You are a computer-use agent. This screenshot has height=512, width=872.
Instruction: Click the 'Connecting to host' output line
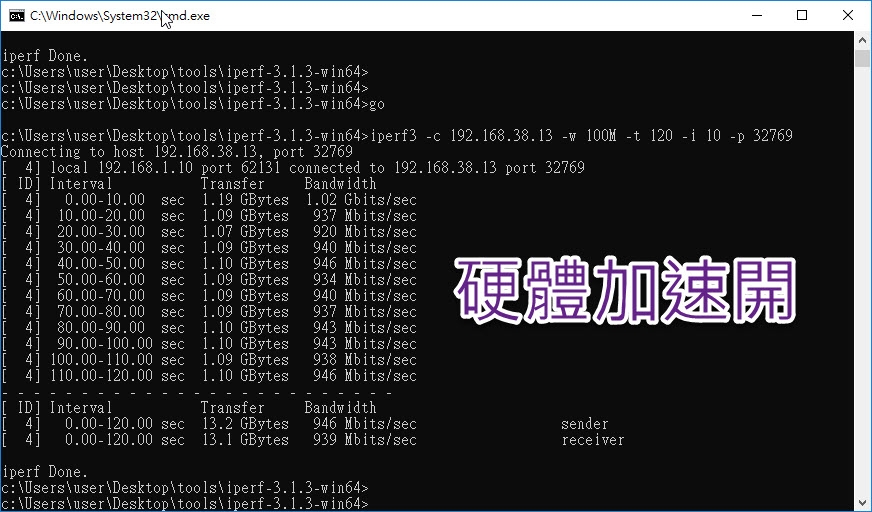[x=177, y=152]
